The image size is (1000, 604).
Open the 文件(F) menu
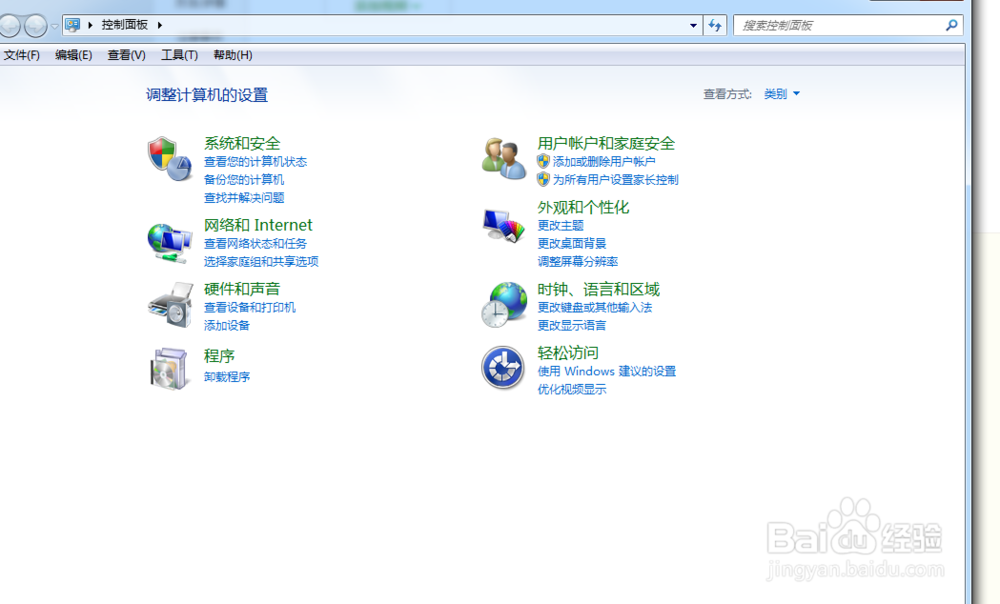(22, 55)
